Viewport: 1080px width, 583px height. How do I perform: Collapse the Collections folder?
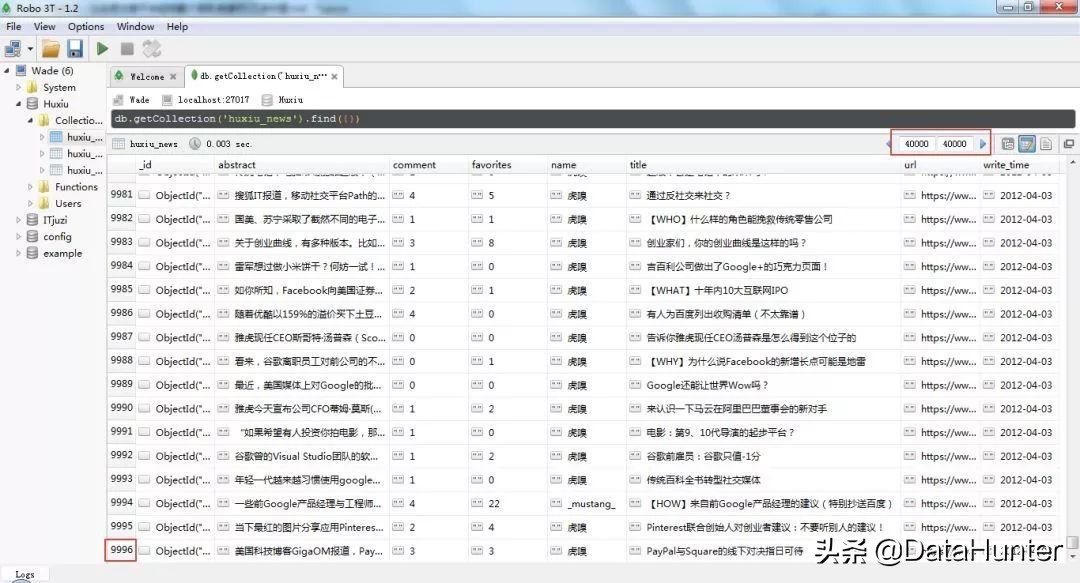click(30, 120)
